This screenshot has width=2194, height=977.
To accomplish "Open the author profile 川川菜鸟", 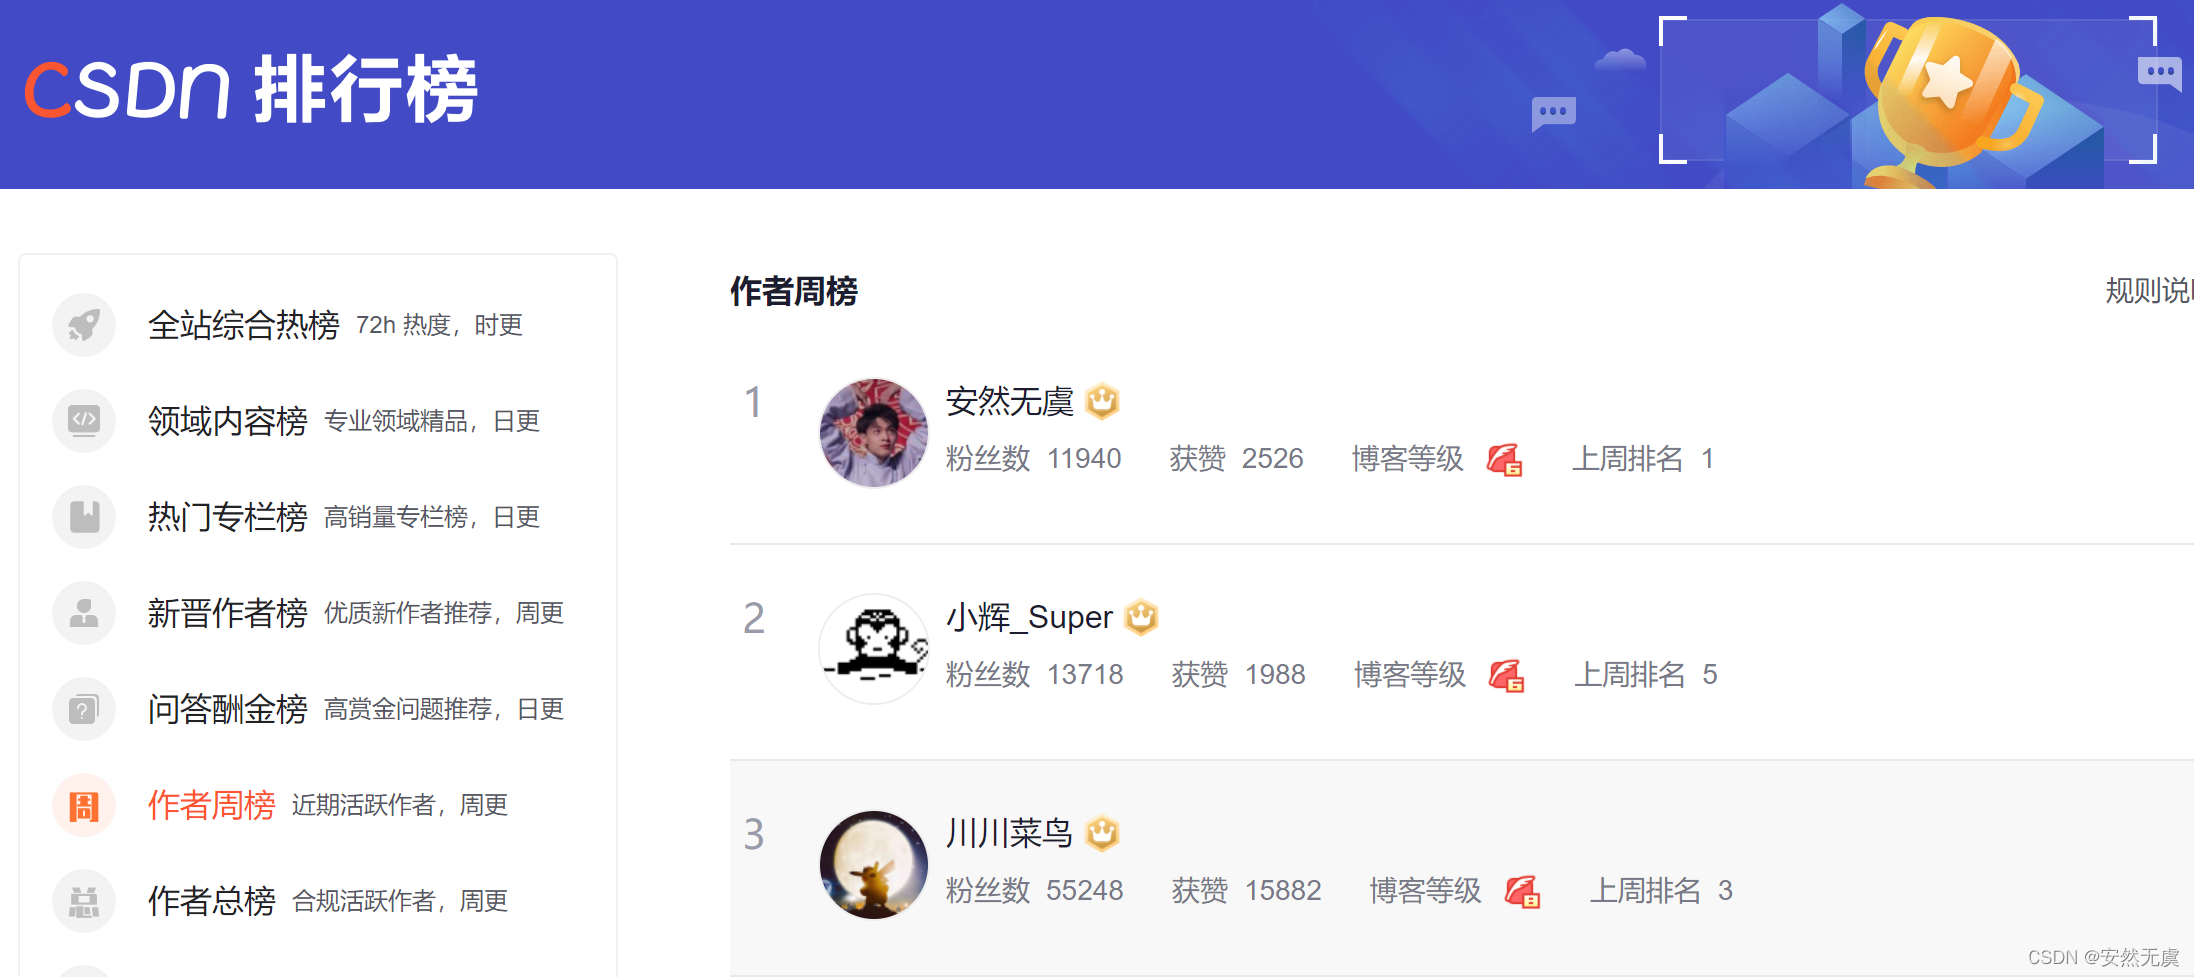I will point(1010,833).
